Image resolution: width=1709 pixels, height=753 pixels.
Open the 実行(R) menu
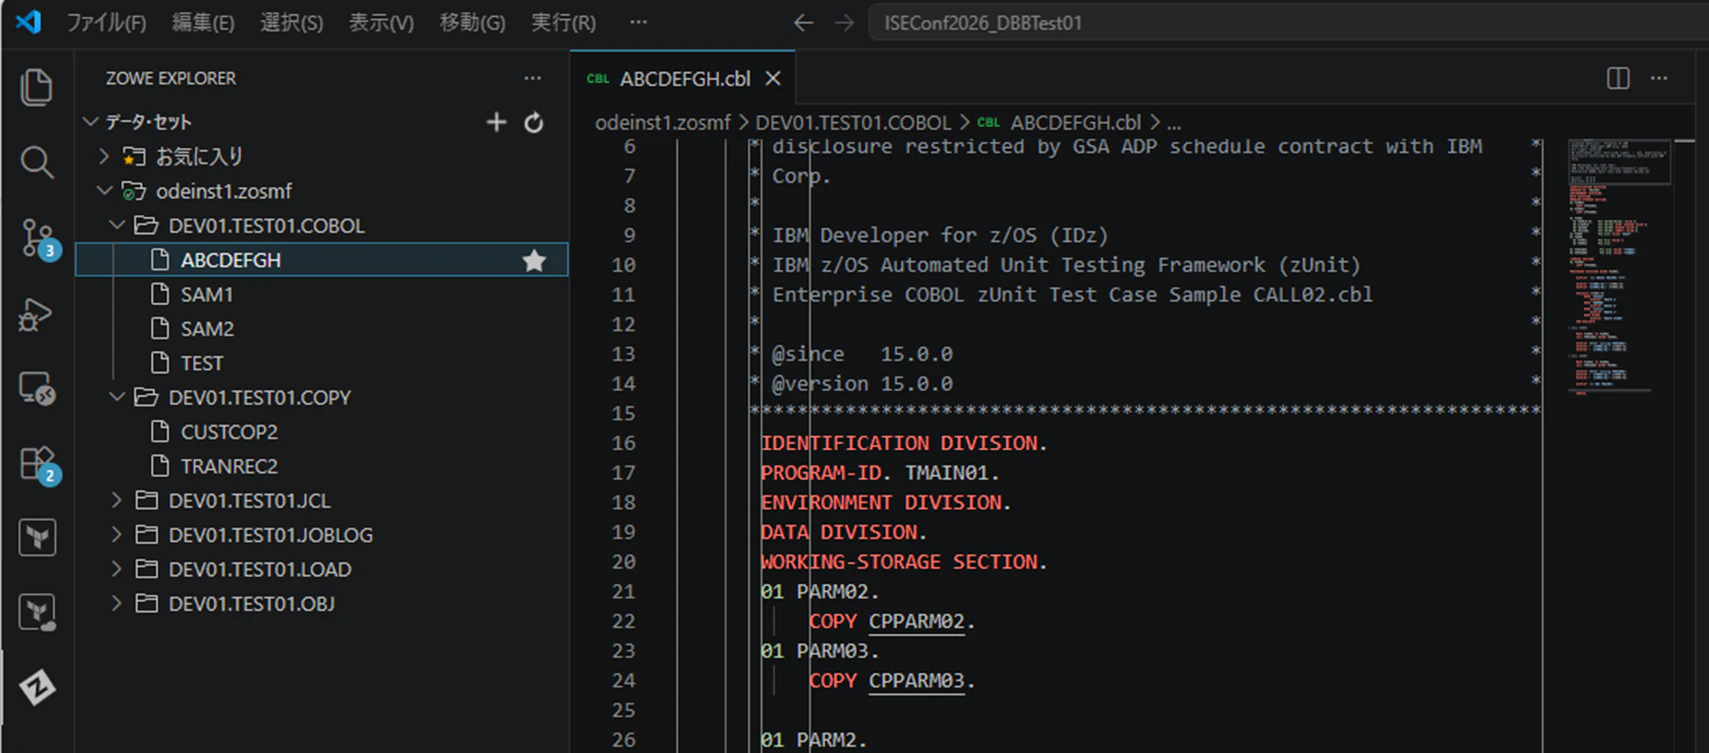pyautogui.click(x=563, y=22)
